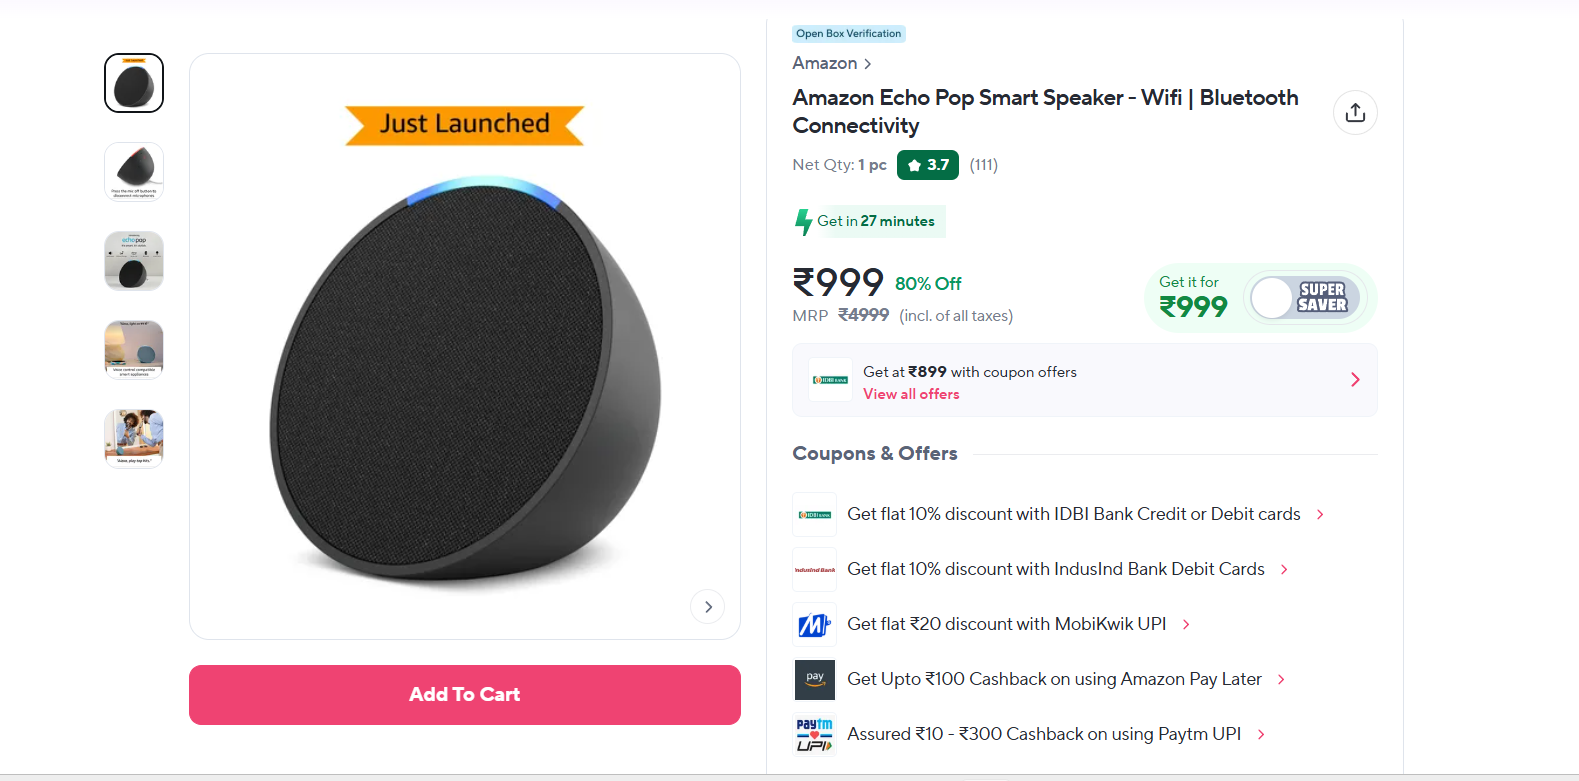Click the Open Box Verification tag

pos(848,34)
